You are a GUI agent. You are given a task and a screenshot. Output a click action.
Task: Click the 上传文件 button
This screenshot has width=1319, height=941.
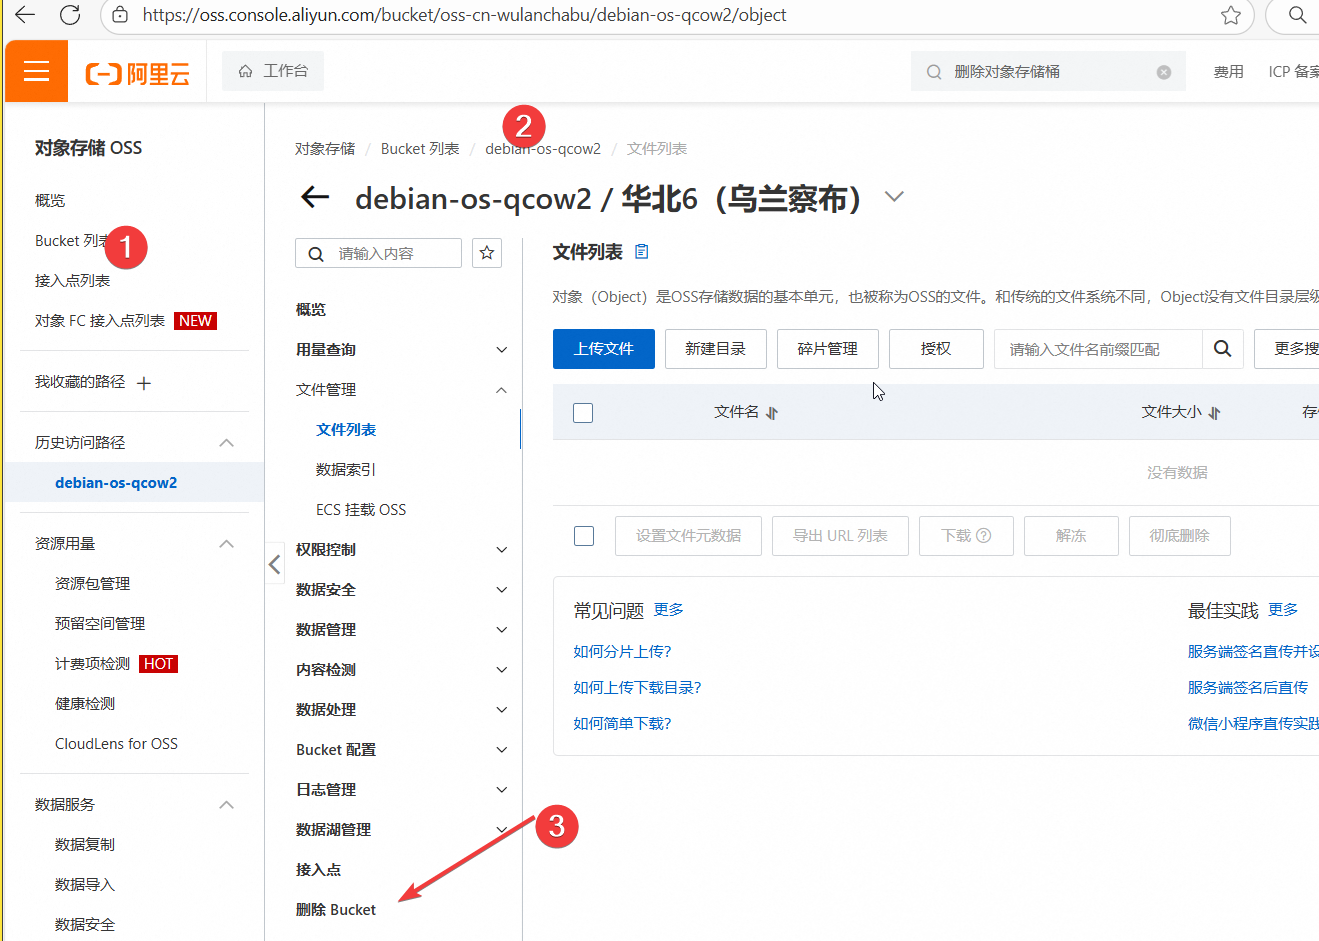[603, 349]
